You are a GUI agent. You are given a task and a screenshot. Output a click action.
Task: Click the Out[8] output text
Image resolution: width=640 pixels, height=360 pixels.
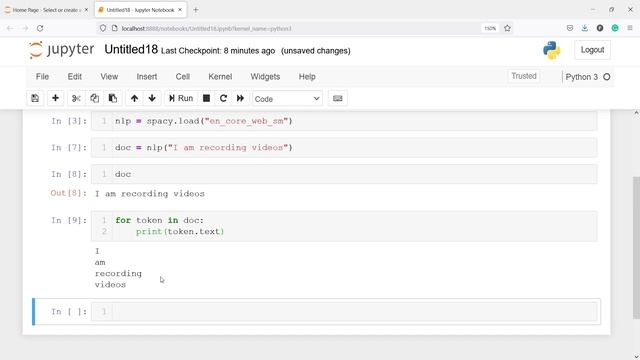pyautogui.click(x=150, y=194)
